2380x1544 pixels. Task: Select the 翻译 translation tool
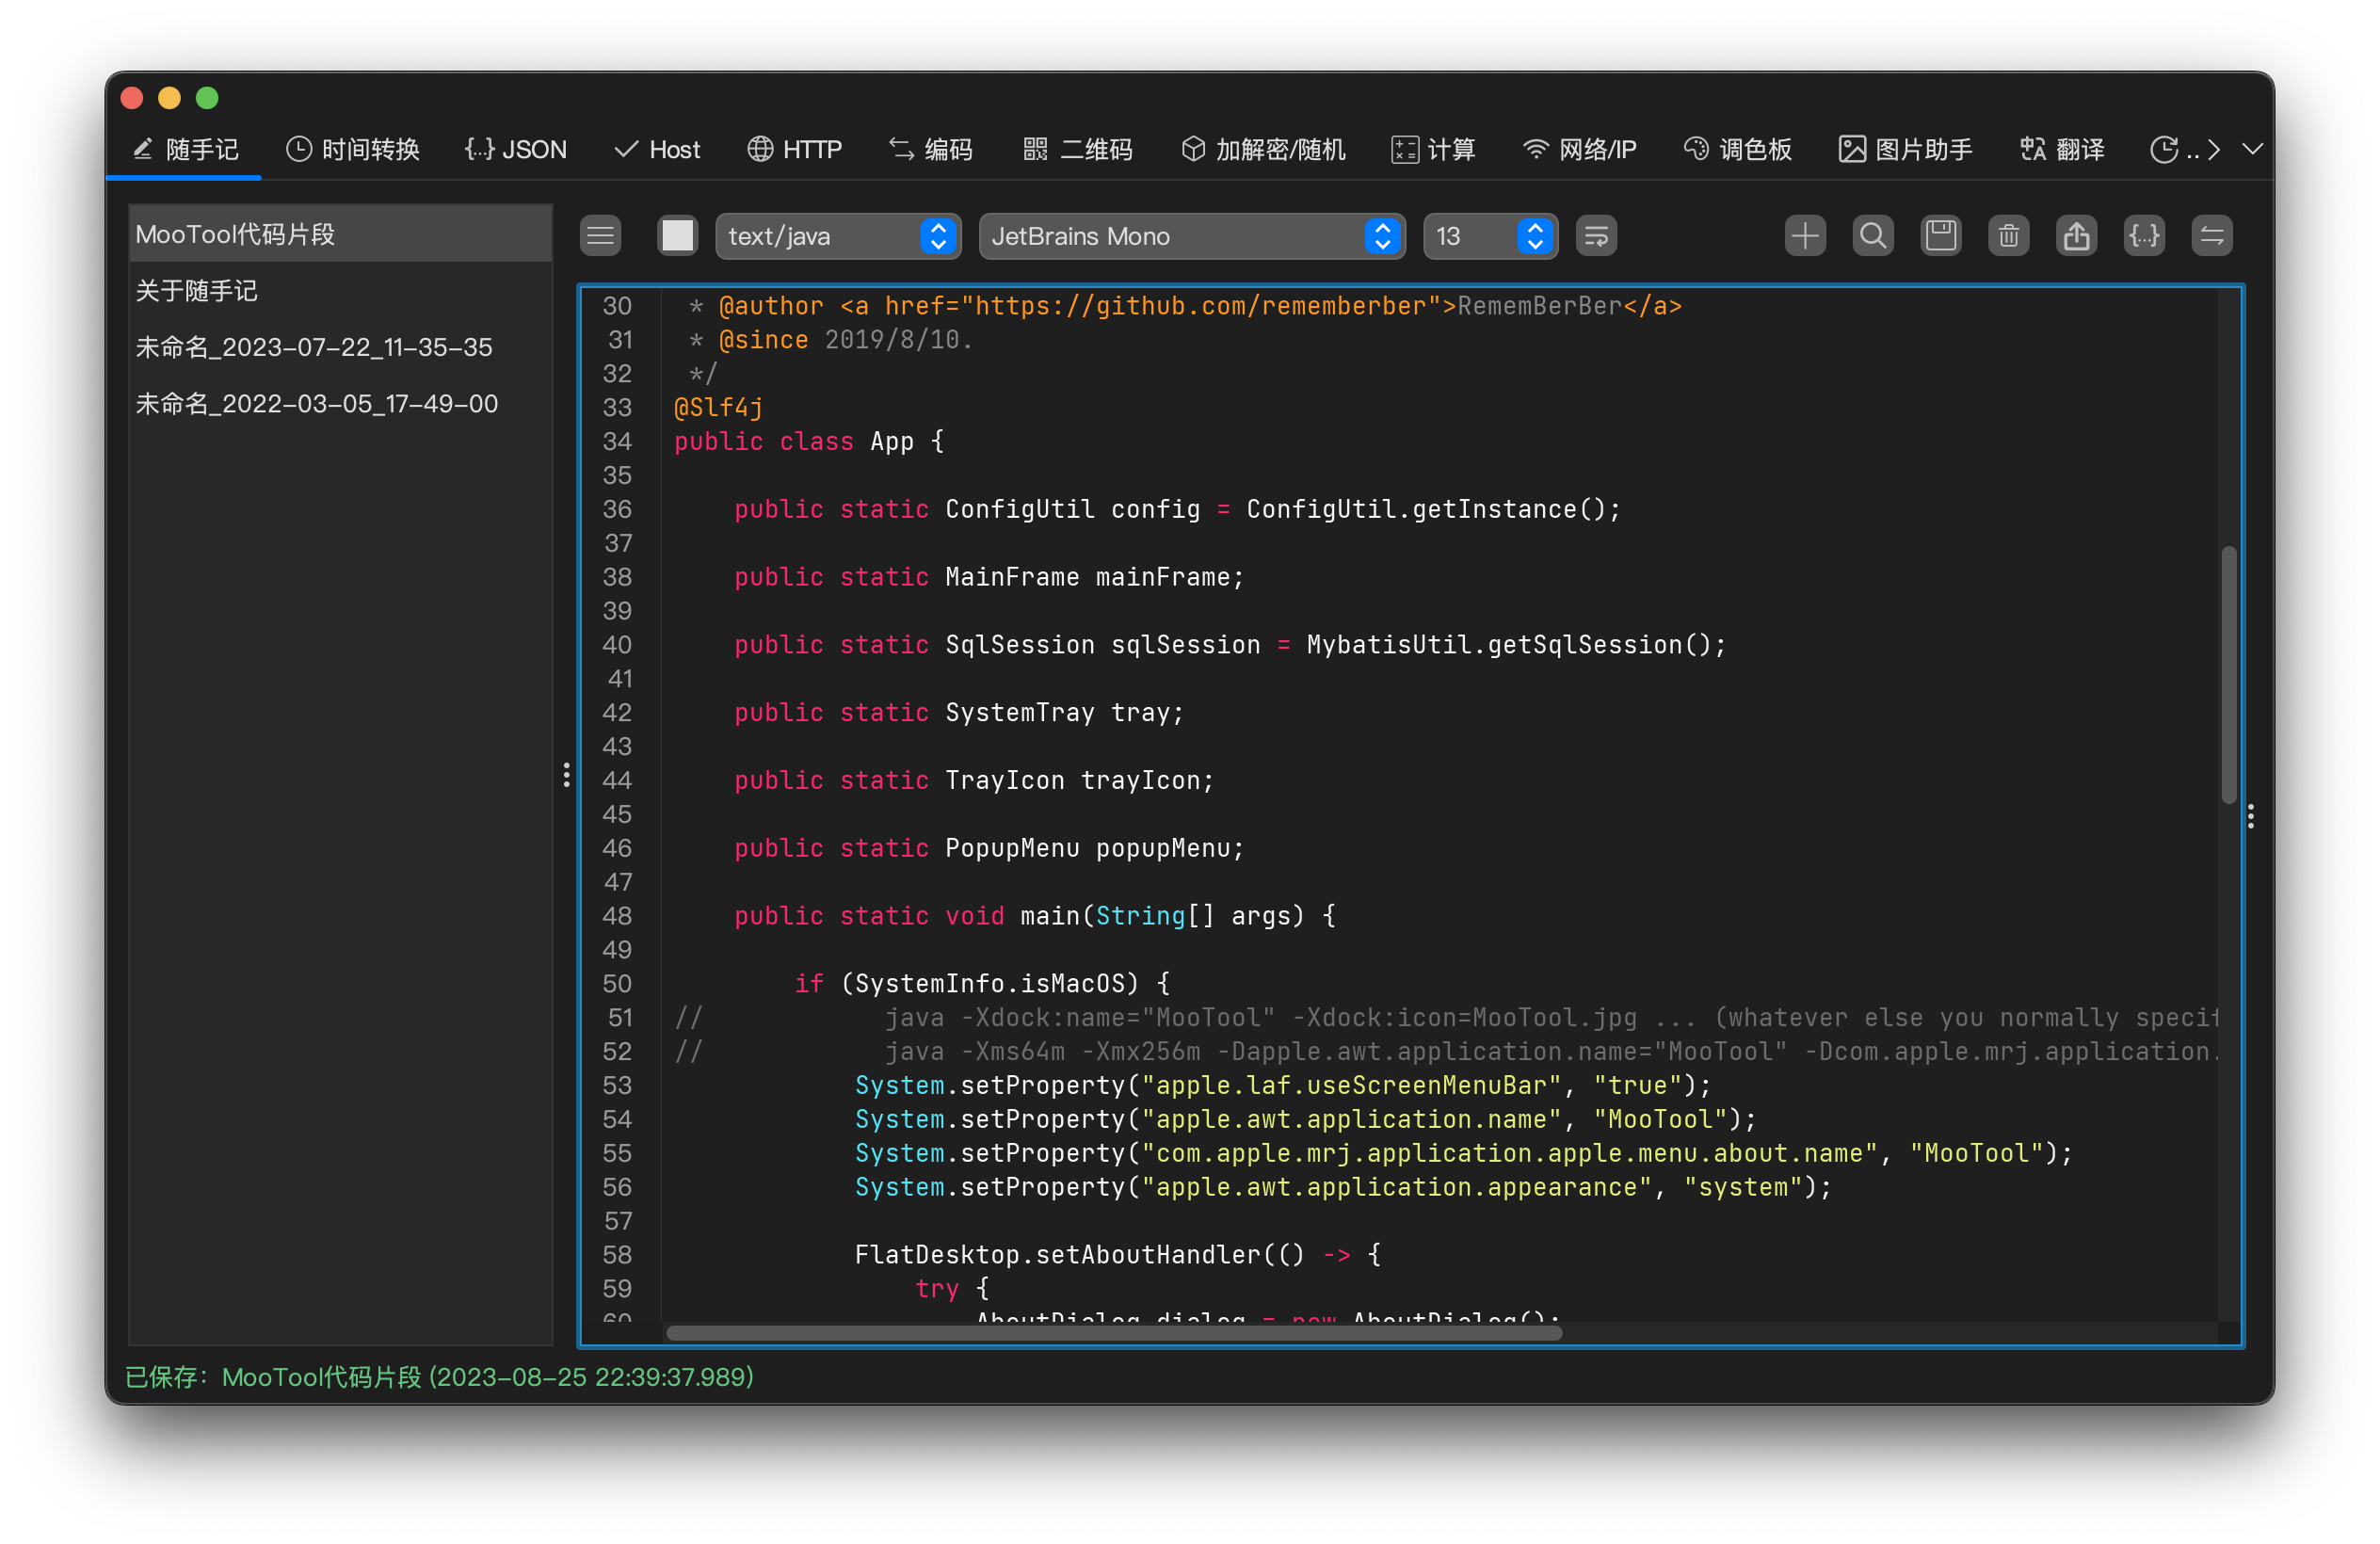coord(2060,149)
